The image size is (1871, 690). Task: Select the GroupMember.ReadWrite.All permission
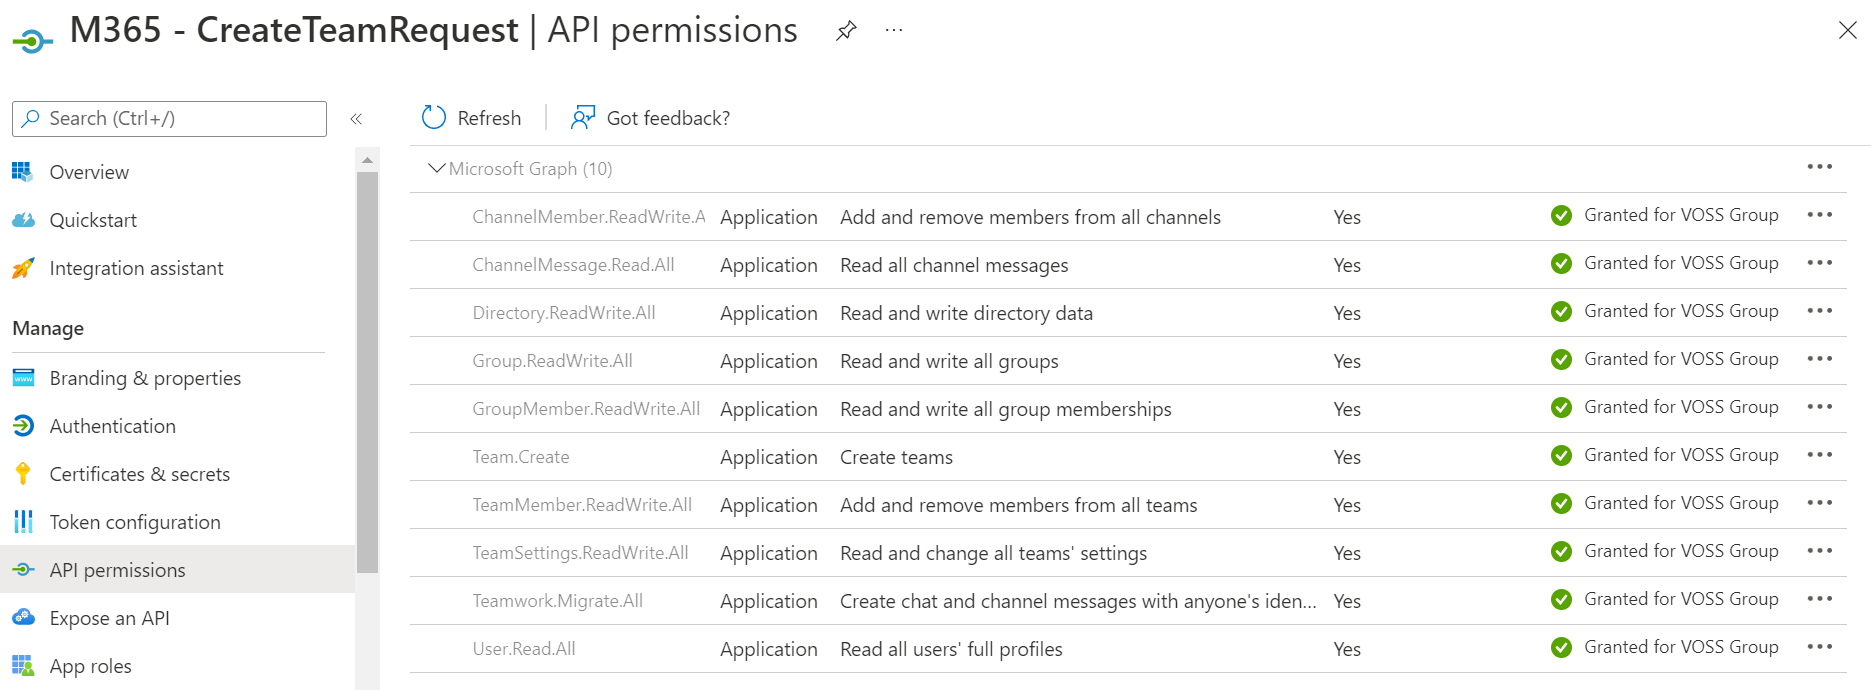(x=586, y=409)
